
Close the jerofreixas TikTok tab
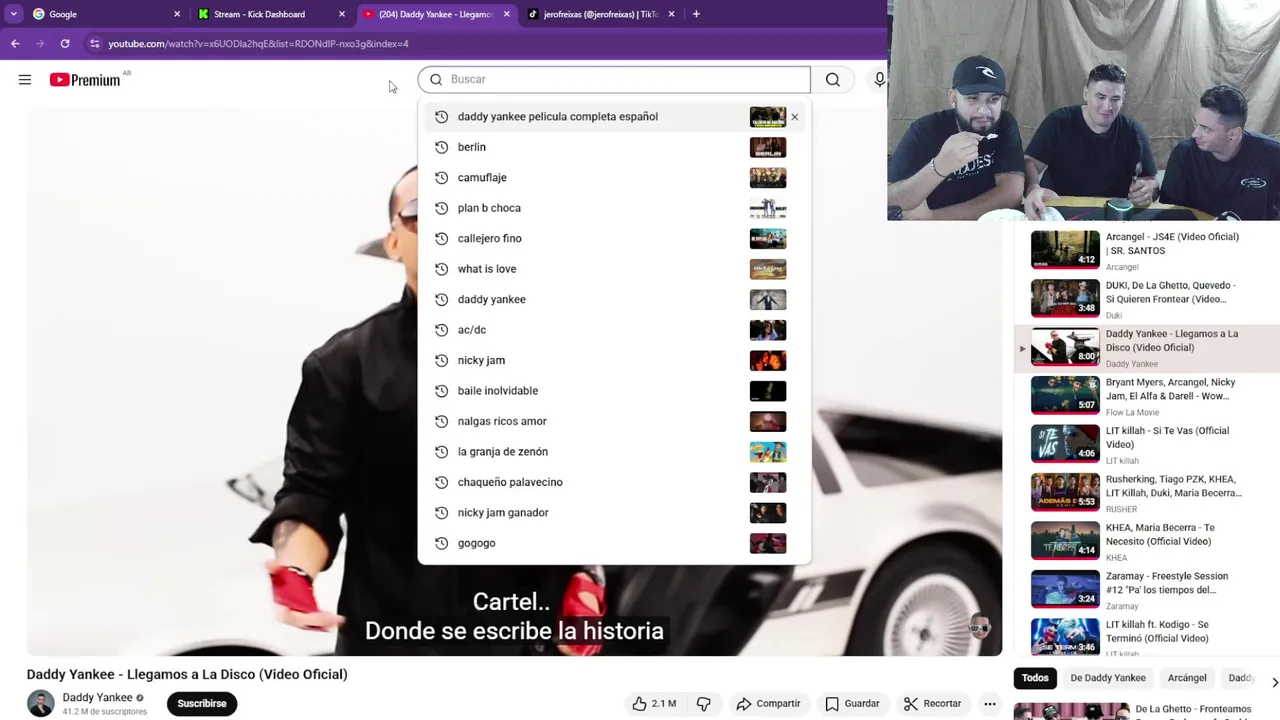671,14
